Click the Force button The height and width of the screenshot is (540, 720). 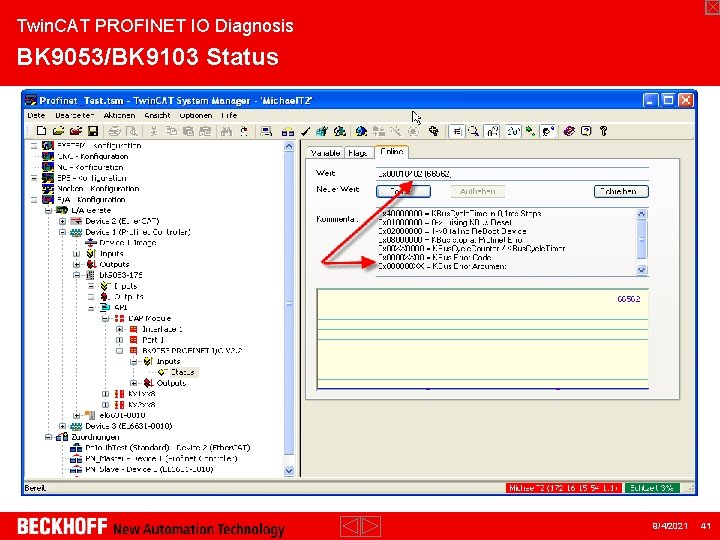click(x=403, y=191)
